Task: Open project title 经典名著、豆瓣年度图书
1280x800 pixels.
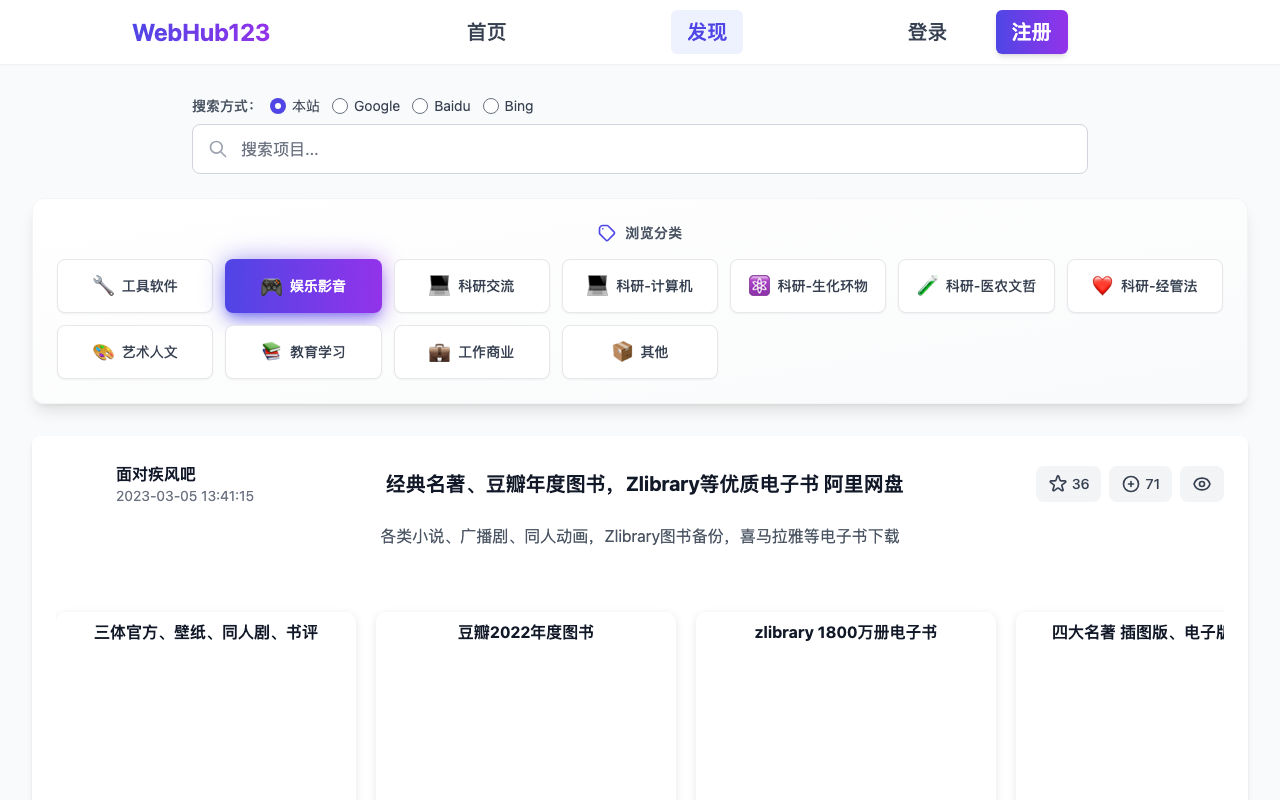Action: tap(645, 484)
